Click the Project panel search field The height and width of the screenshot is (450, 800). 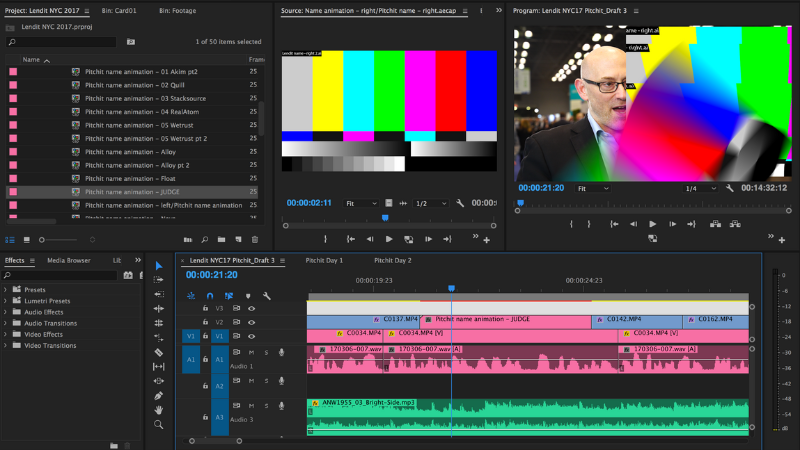tap(60, 43)
